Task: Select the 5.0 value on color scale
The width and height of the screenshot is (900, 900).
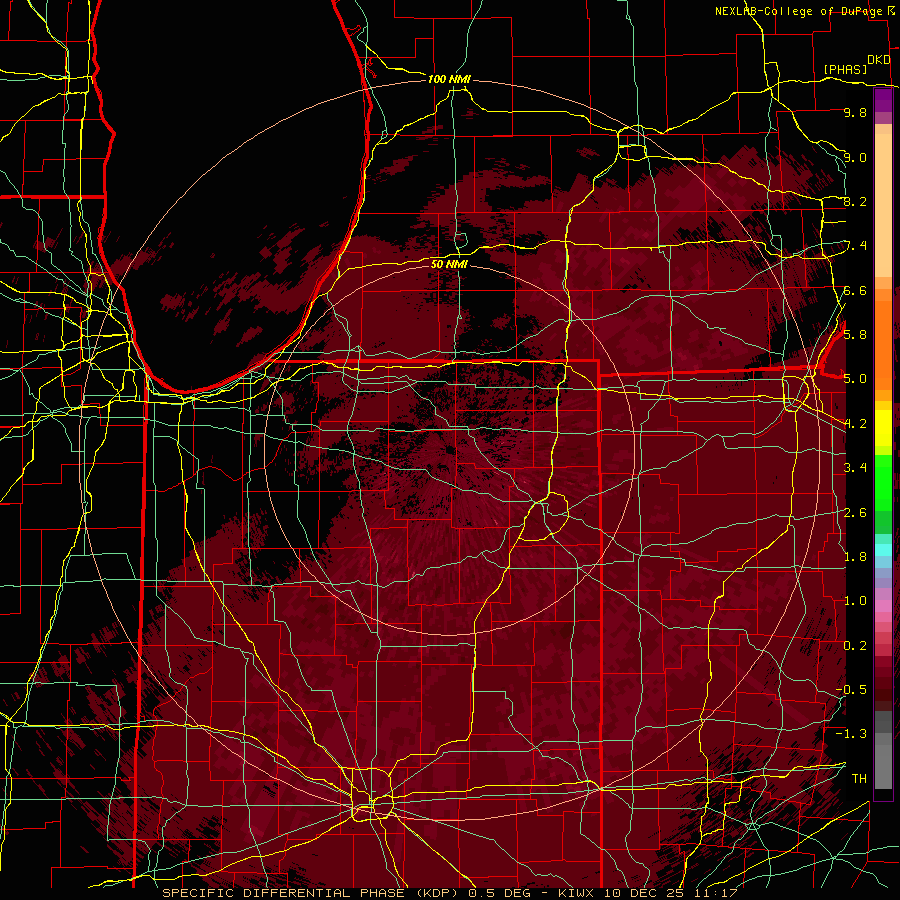Action: tap(855, 379)
